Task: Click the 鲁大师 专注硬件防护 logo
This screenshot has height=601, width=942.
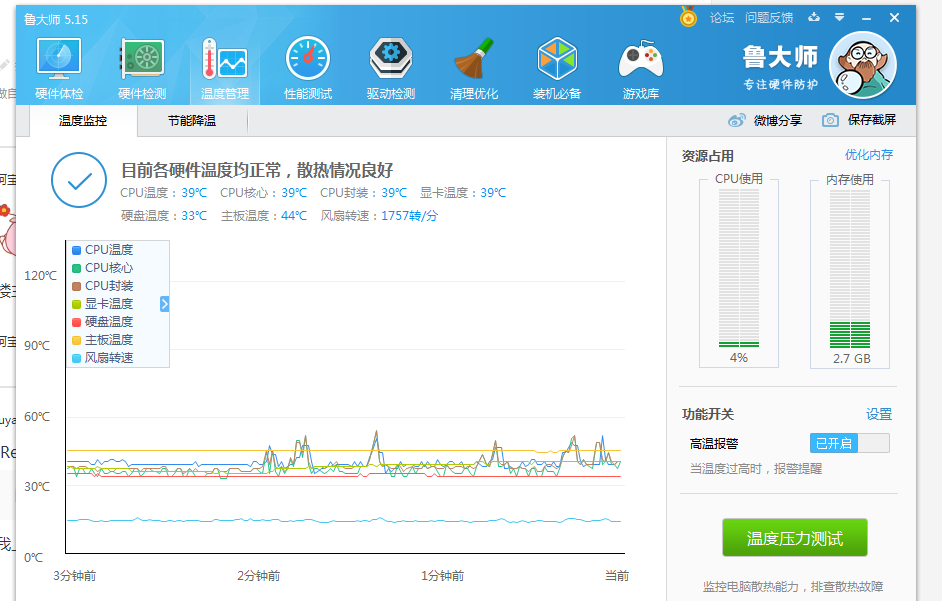Action: [x=780, y=67]
